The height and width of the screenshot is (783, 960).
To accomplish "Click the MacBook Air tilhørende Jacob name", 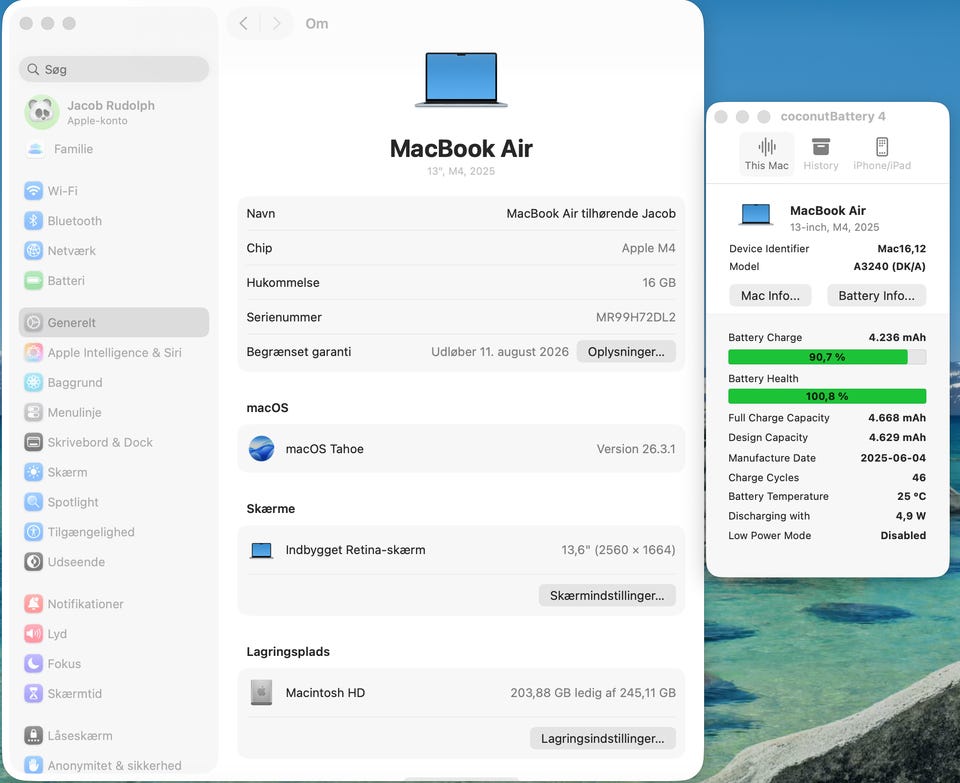I will (x=591, y=214).
